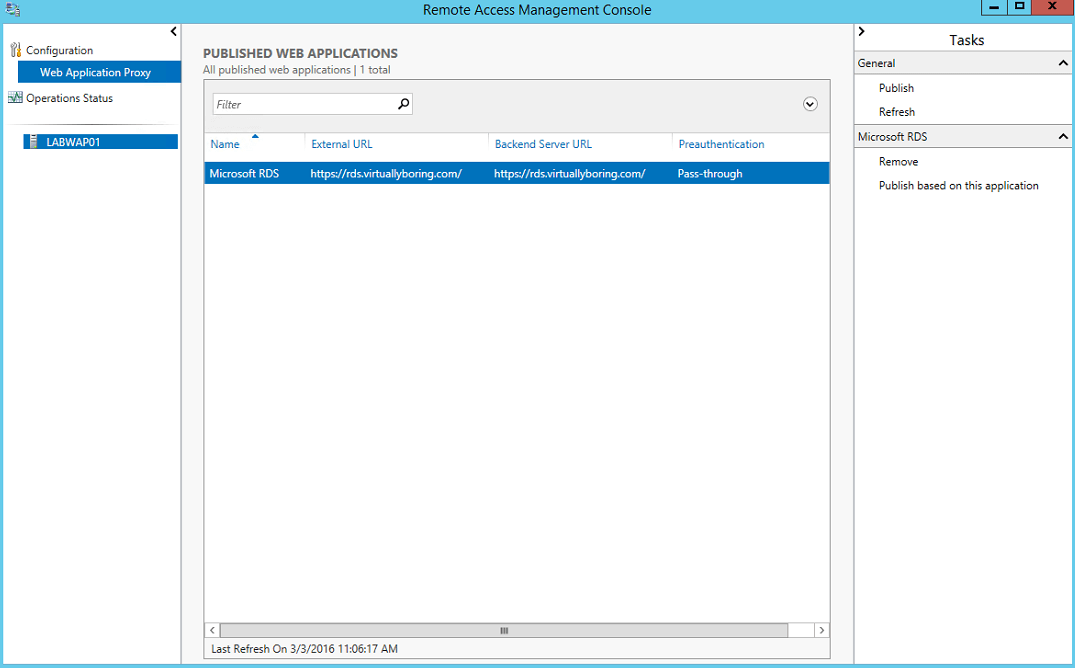Screen dimensions: 1075x668
Task: Click the horizontal scrollbar thumb
Action: [504, 630]
